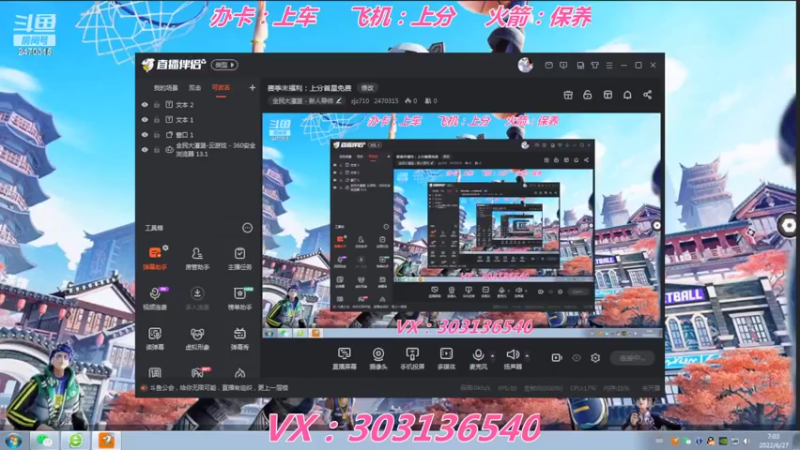This screenshot has width=800, height=450.
Task: Click the taskbar clock
Action: coord(773,441)
